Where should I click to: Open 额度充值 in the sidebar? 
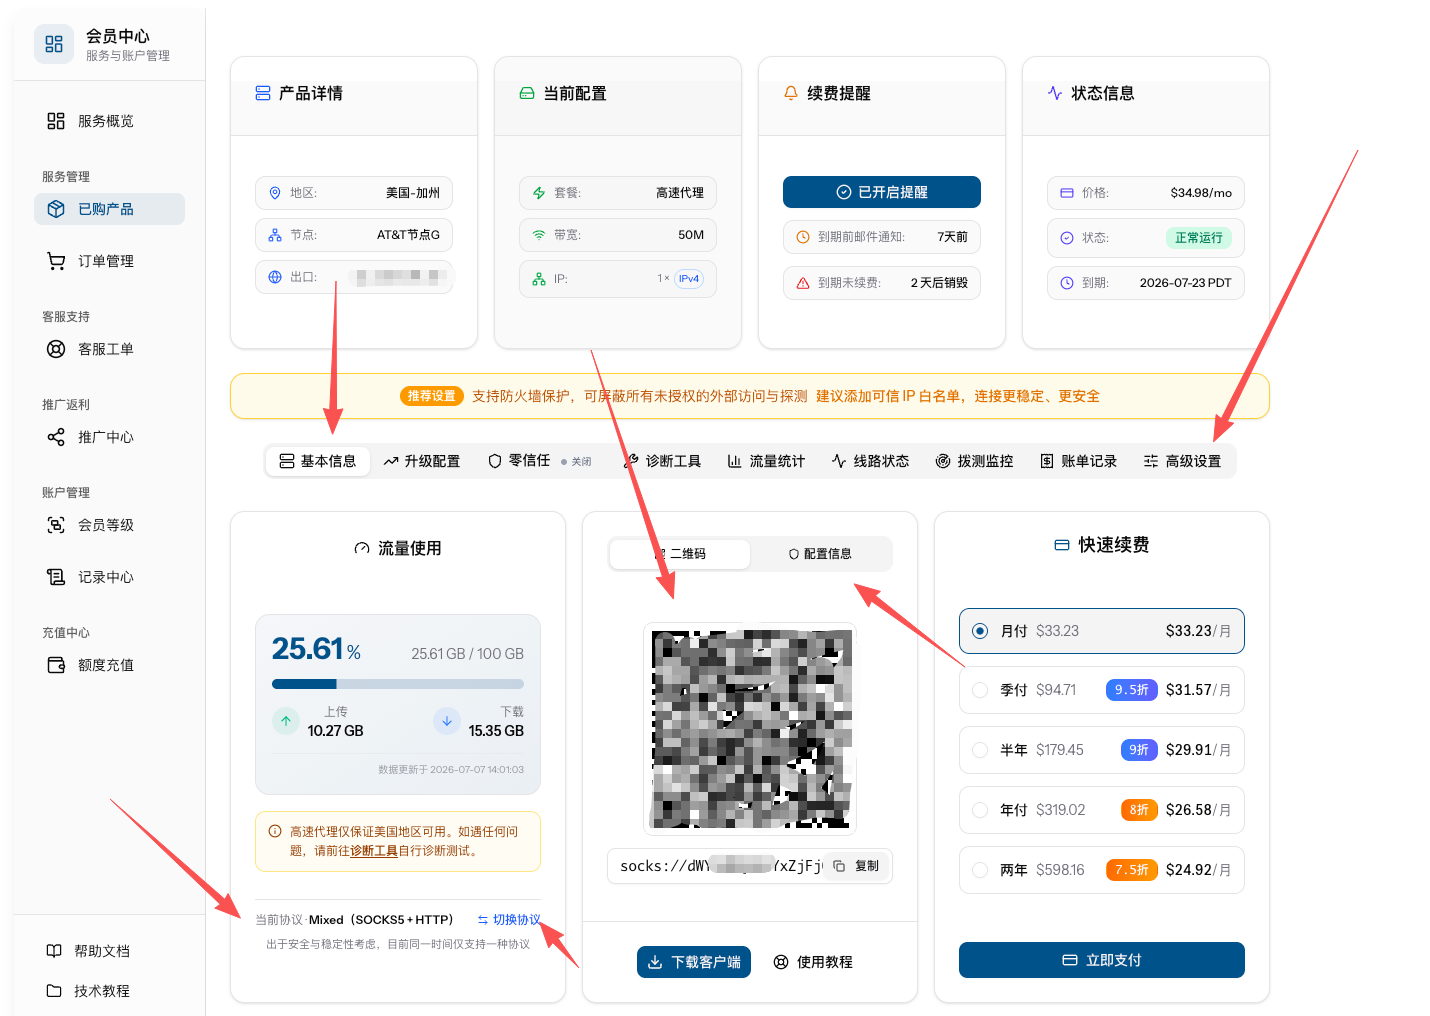(x=110, y=665)
